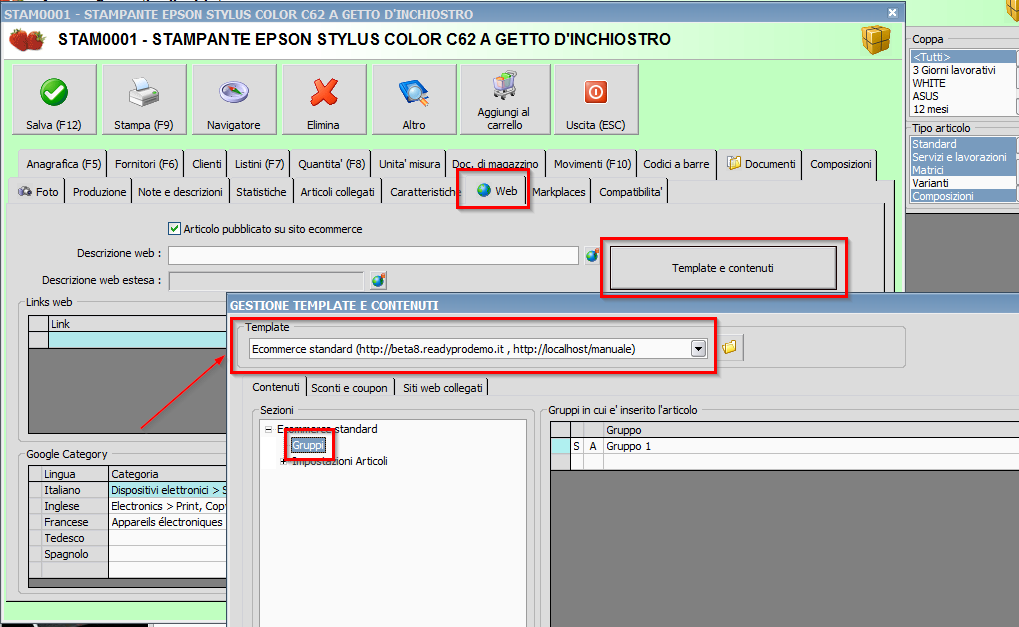Switch to the Markplaces tab

coord(559,192)
